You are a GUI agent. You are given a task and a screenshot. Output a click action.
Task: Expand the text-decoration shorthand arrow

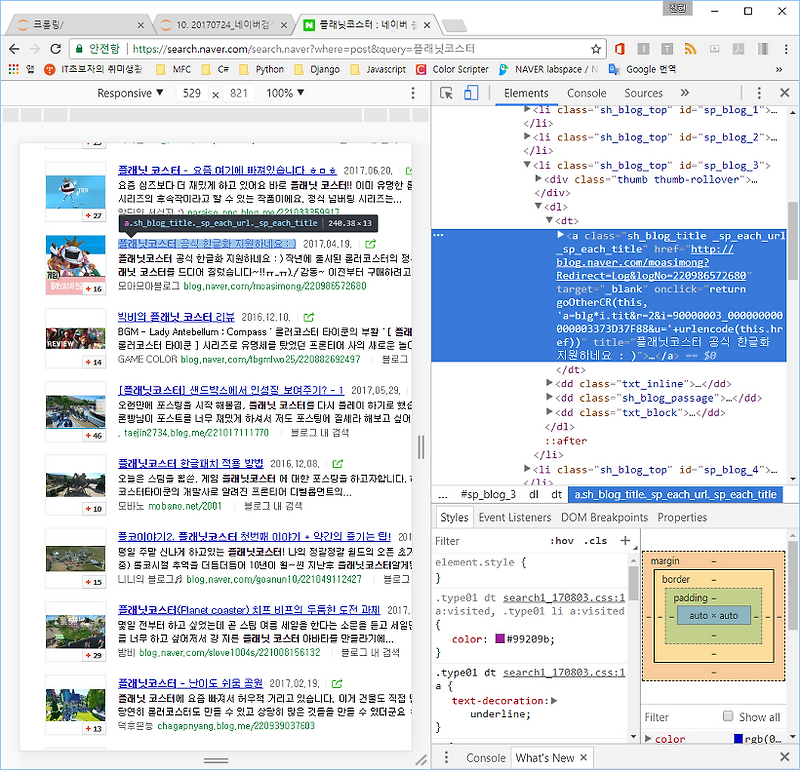[x=555, y=701]
